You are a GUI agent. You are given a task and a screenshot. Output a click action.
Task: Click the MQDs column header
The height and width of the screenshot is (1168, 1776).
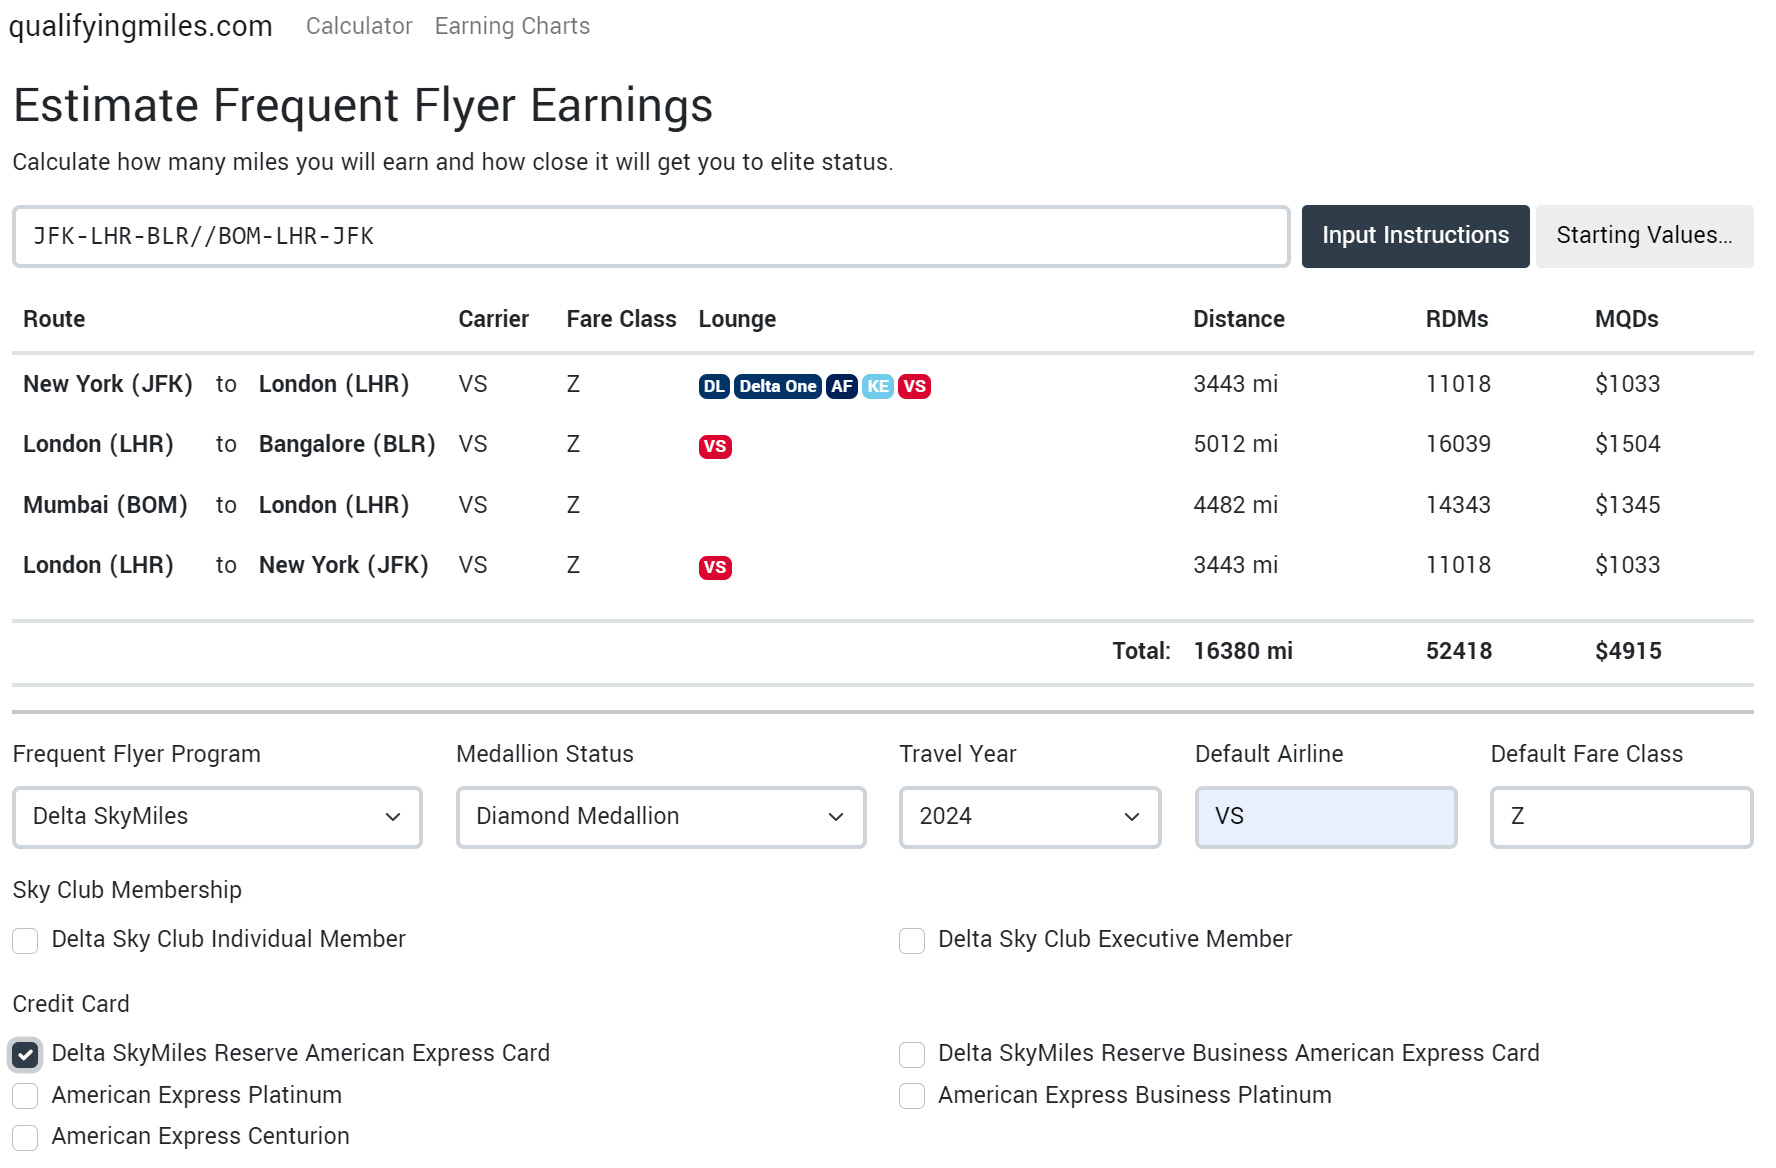pos(1627,319)
